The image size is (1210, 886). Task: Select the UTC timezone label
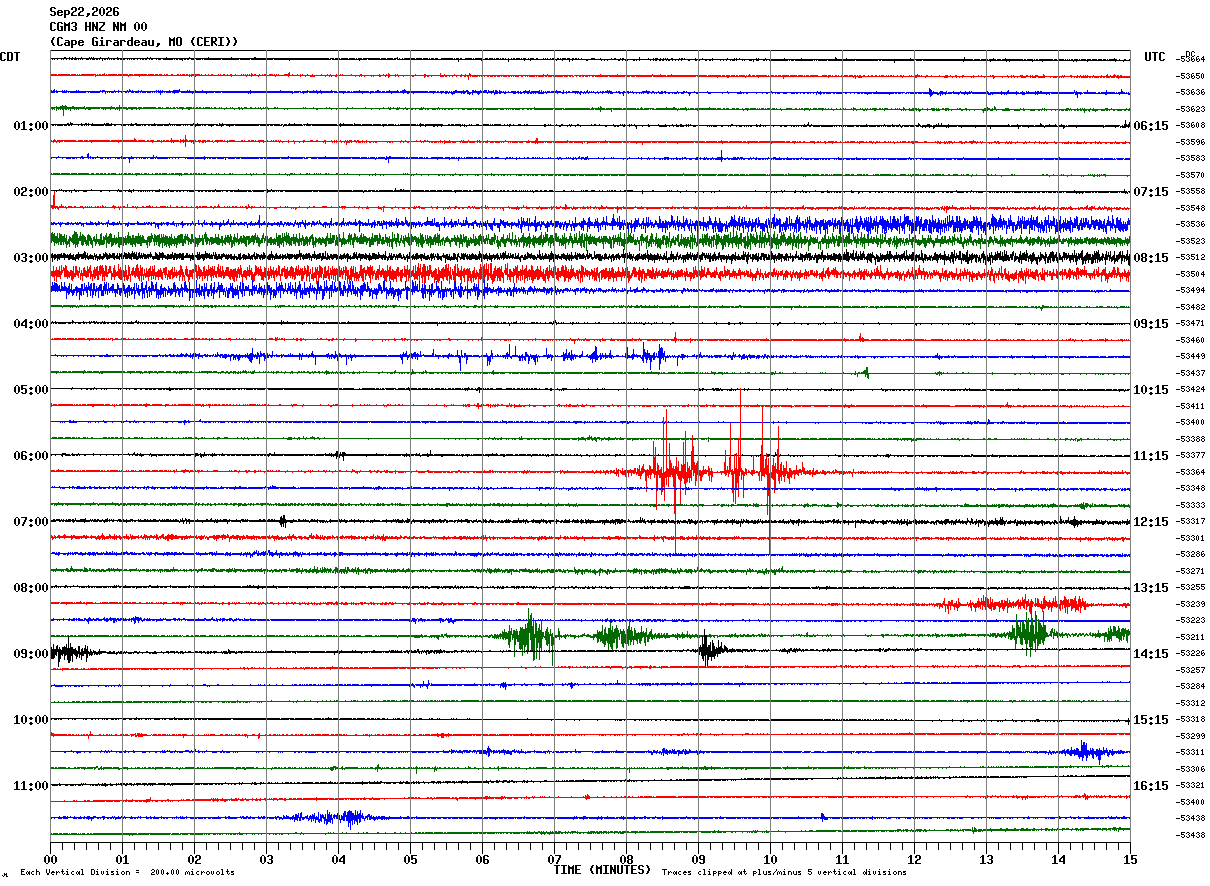tap(1155, 57)
